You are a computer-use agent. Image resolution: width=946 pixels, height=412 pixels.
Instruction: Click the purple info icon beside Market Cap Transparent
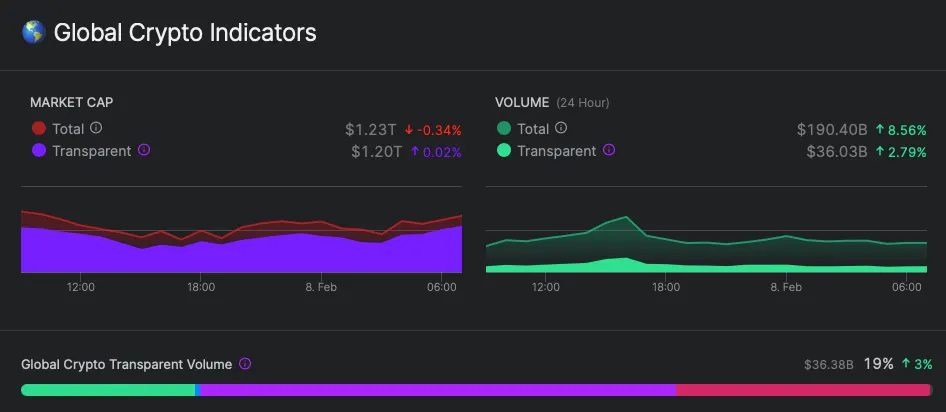[x=144, y=150]
